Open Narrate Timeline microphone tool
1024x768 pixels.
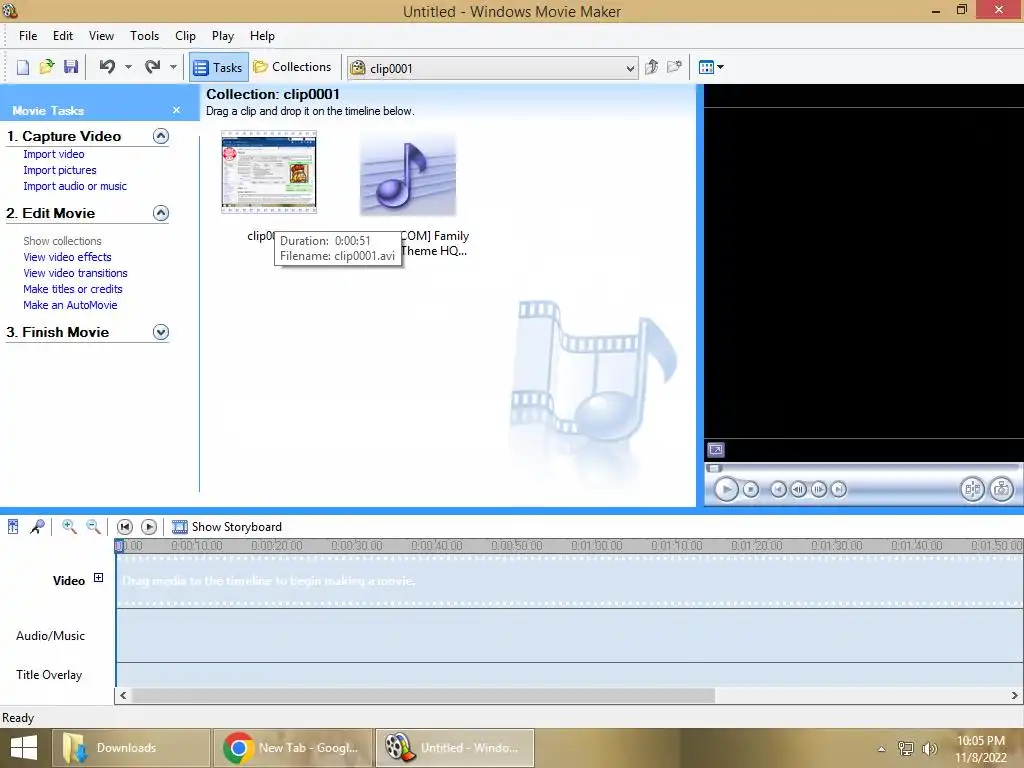click(37, 526)
